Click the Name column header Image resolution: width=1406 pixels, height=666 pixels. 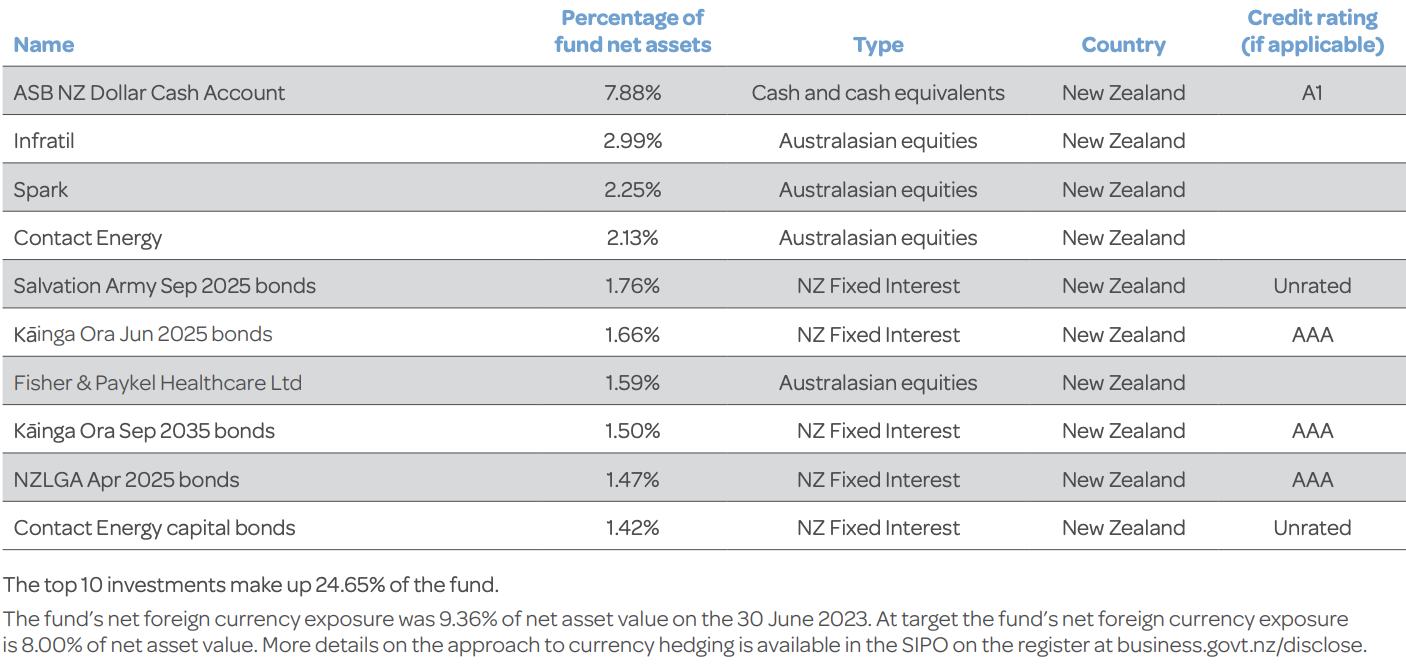tap(44, 45)
